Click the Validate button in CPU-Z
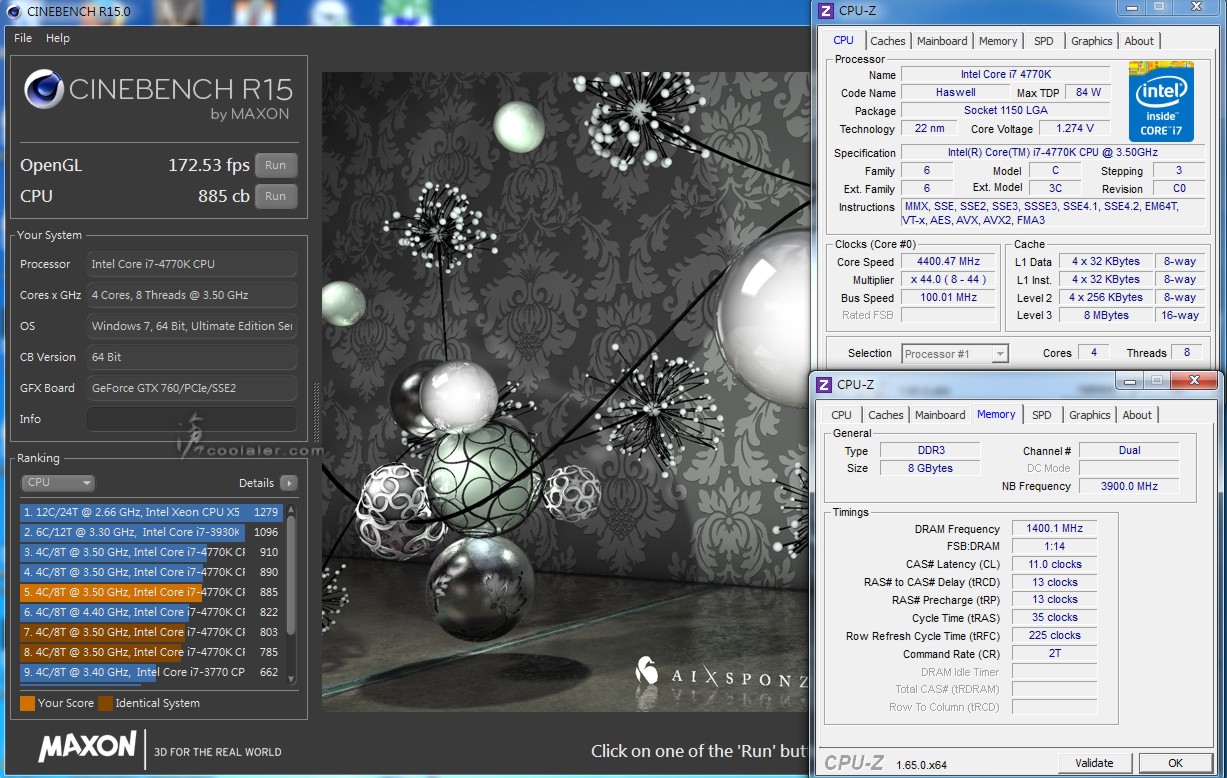Screen dimensions: 1227x778 pos(1094,763)
